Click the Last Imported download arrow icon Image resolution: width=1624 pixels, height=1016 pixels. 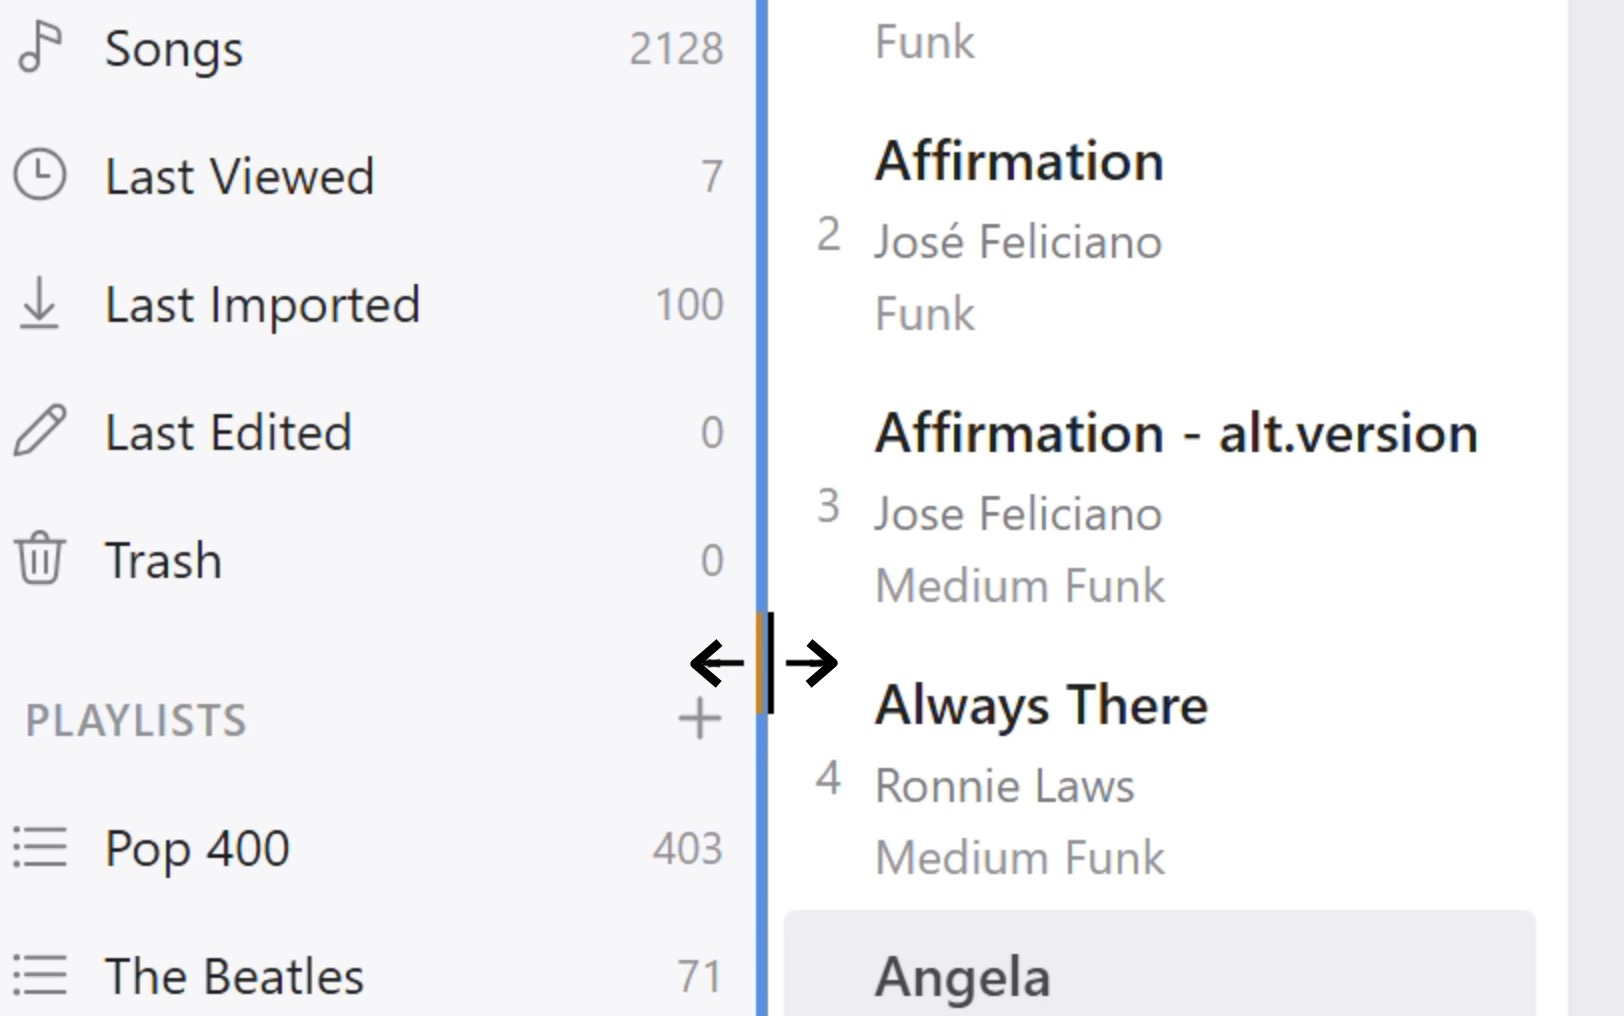coord(40,304)
